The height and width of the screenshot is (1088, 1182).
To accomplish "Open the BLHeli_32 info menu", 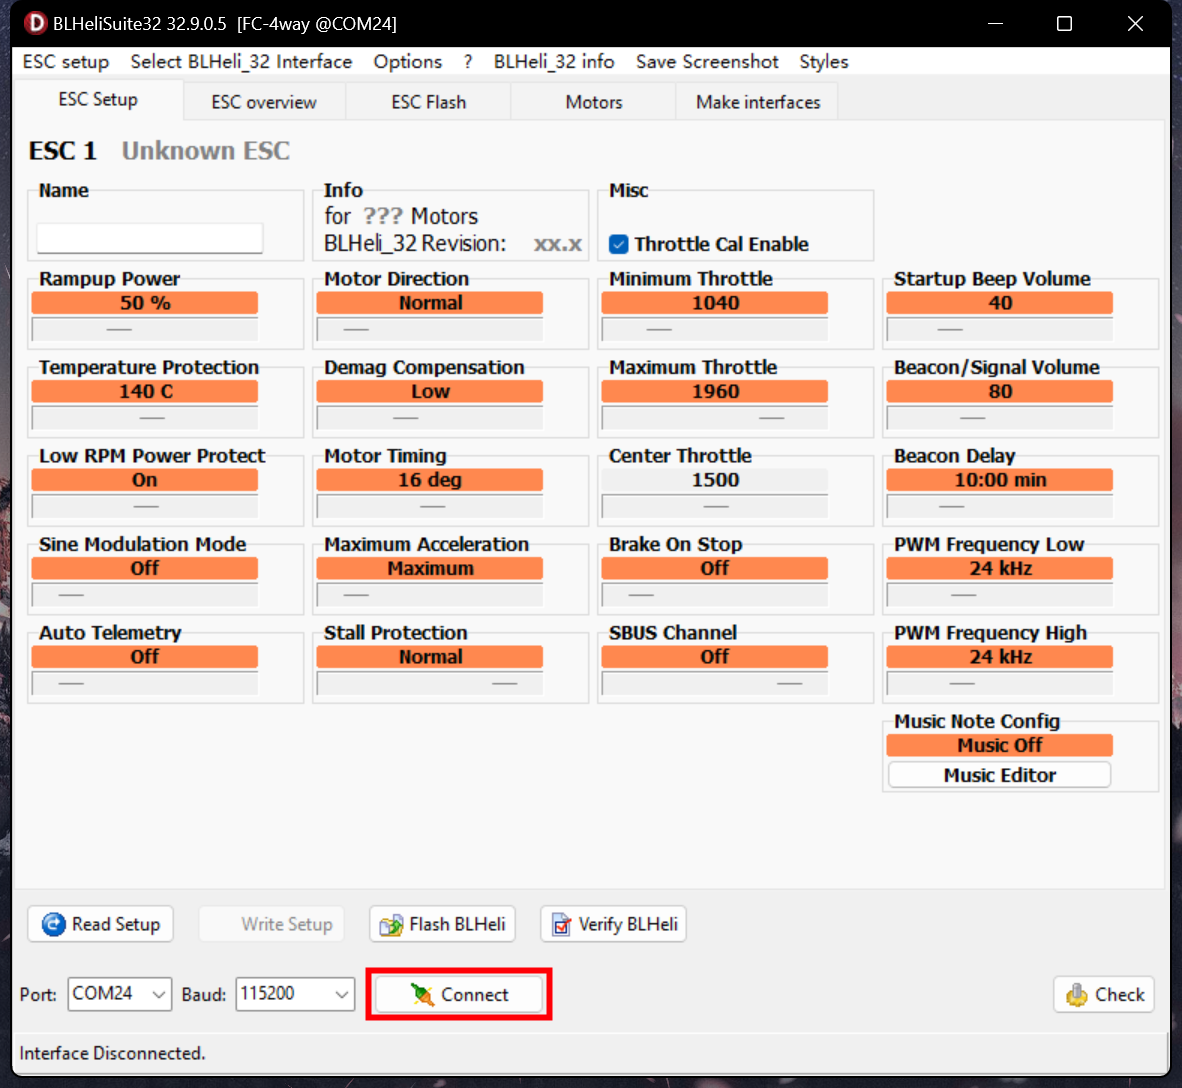I will (x=554, y=62).
